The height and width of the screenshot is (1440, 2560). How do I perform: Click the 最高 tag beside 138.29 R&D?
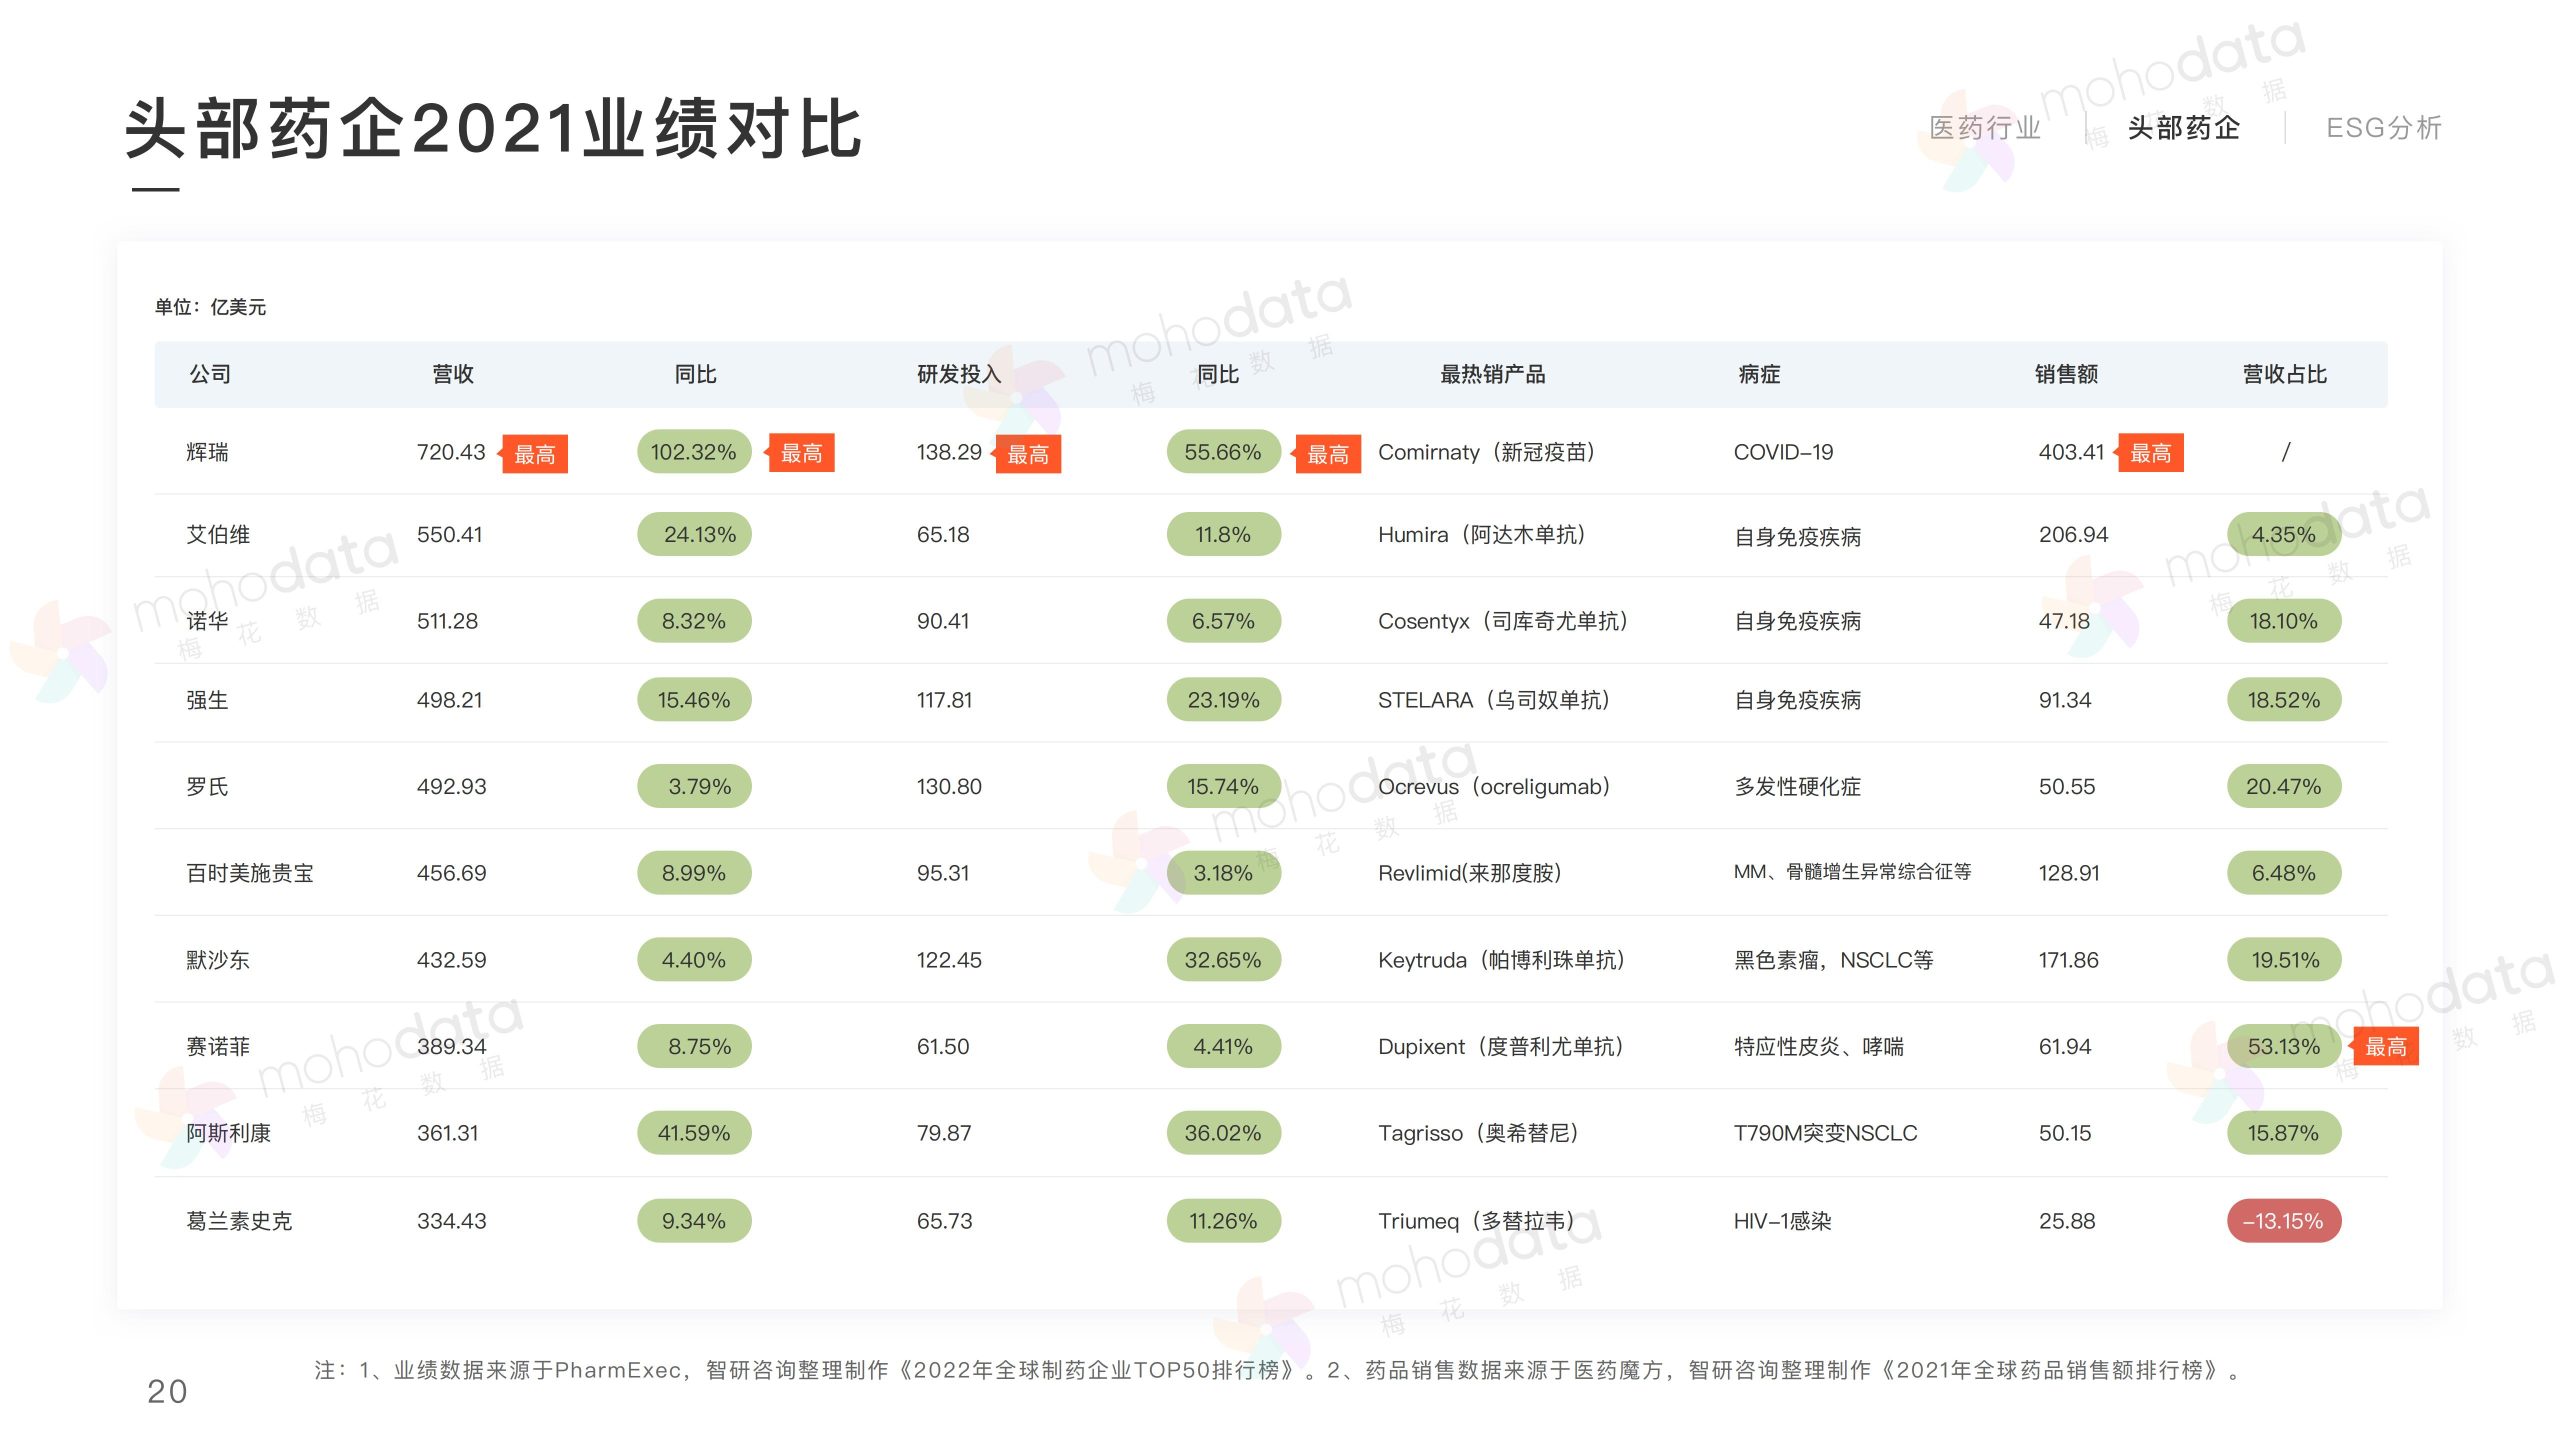[x=1028, y=454]
